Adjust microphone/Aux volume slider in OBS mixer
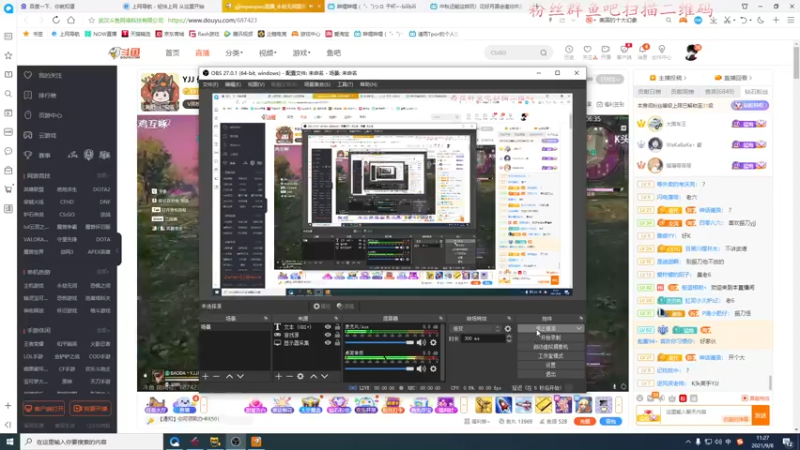The image size is (800, 450). click(x=380, y=343)
